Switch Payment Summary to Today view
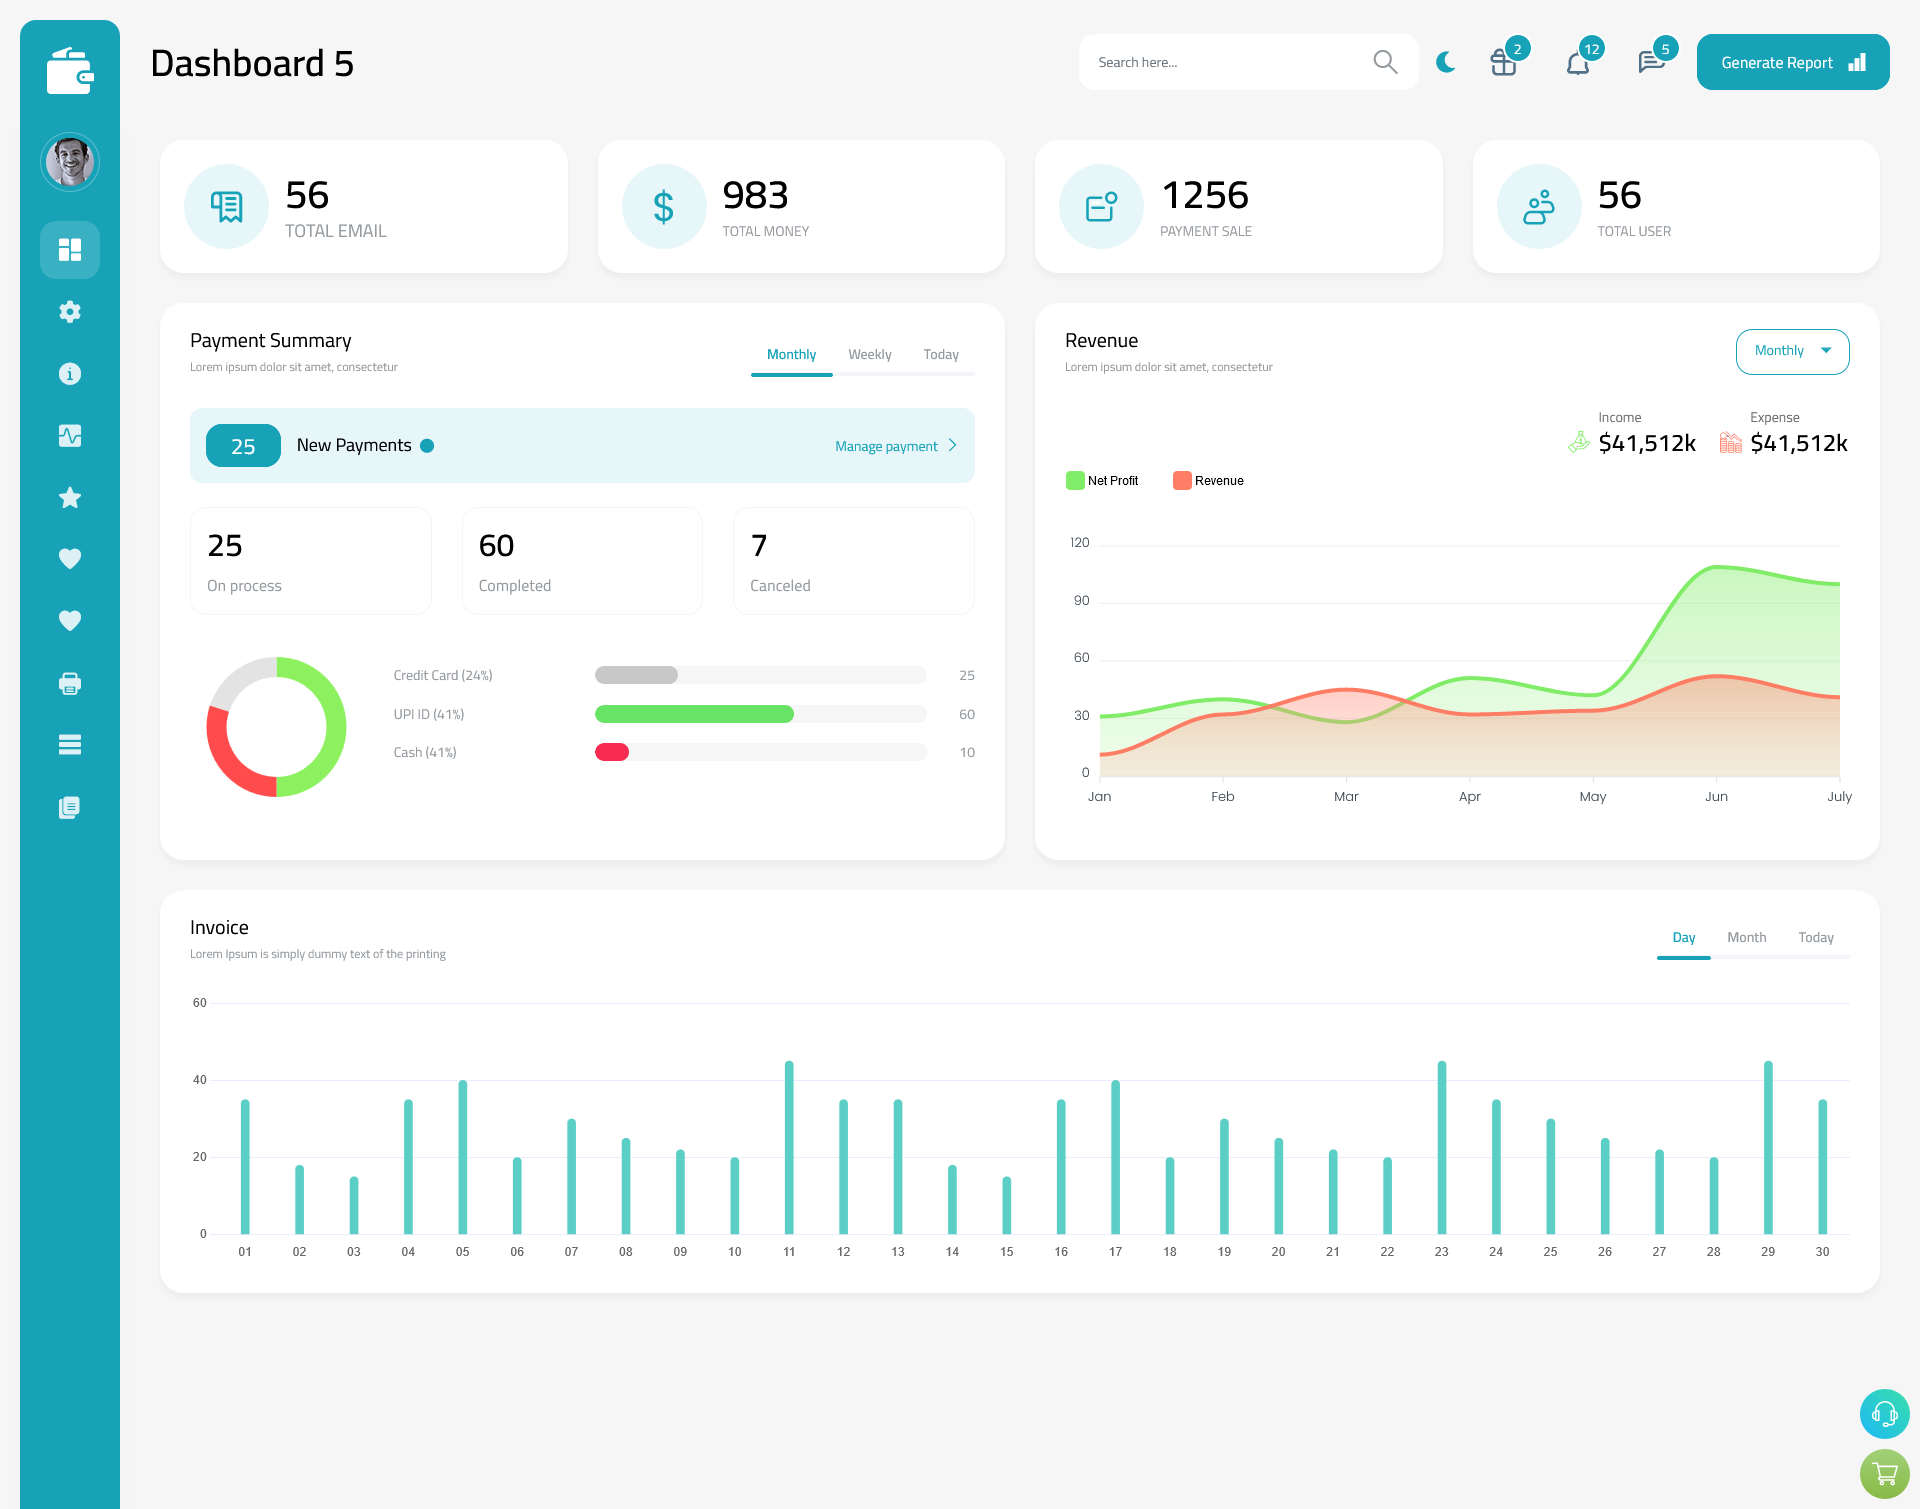 point(940,354)
